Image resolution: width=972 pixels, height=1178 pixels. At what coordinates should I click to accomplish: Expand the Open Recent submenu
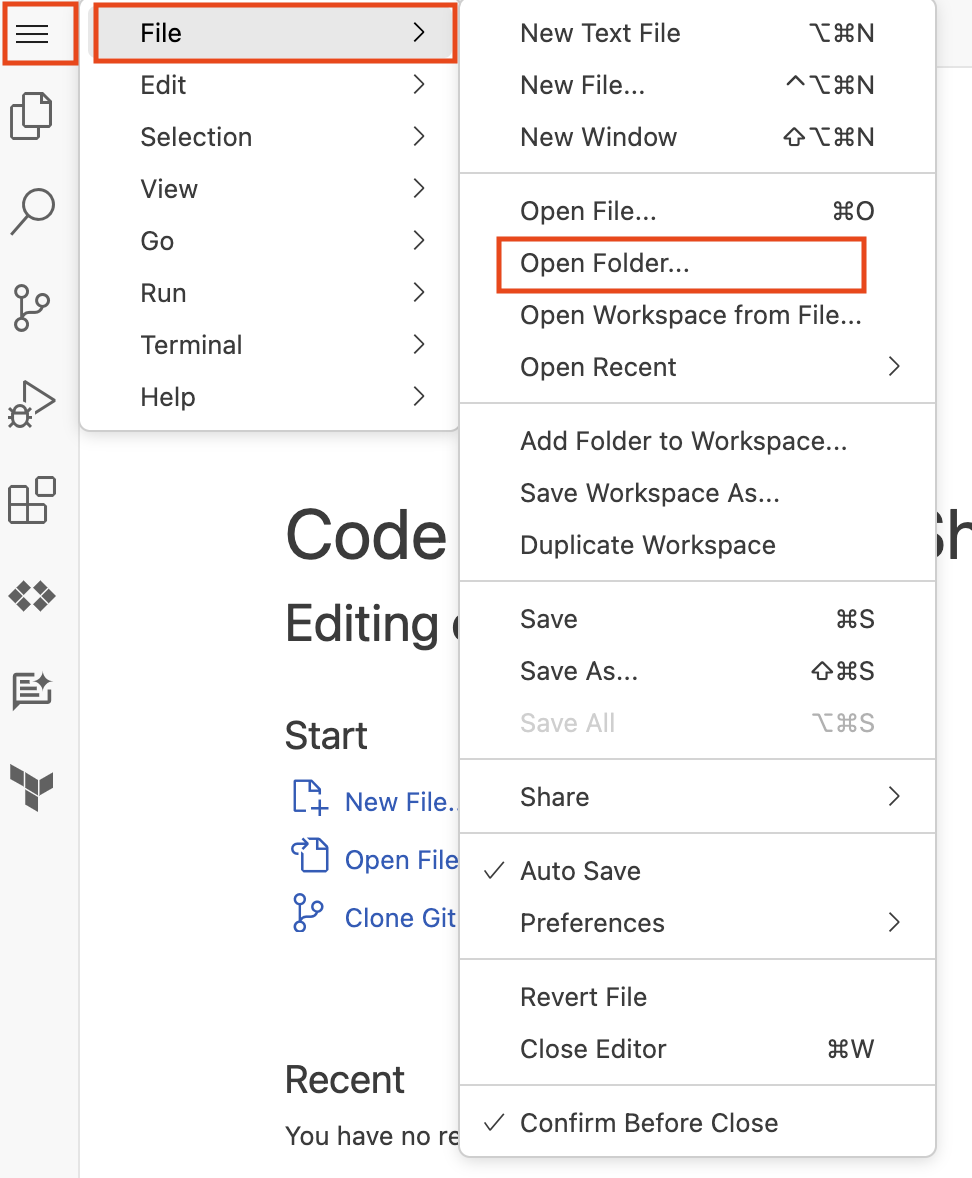click(598, 367)
